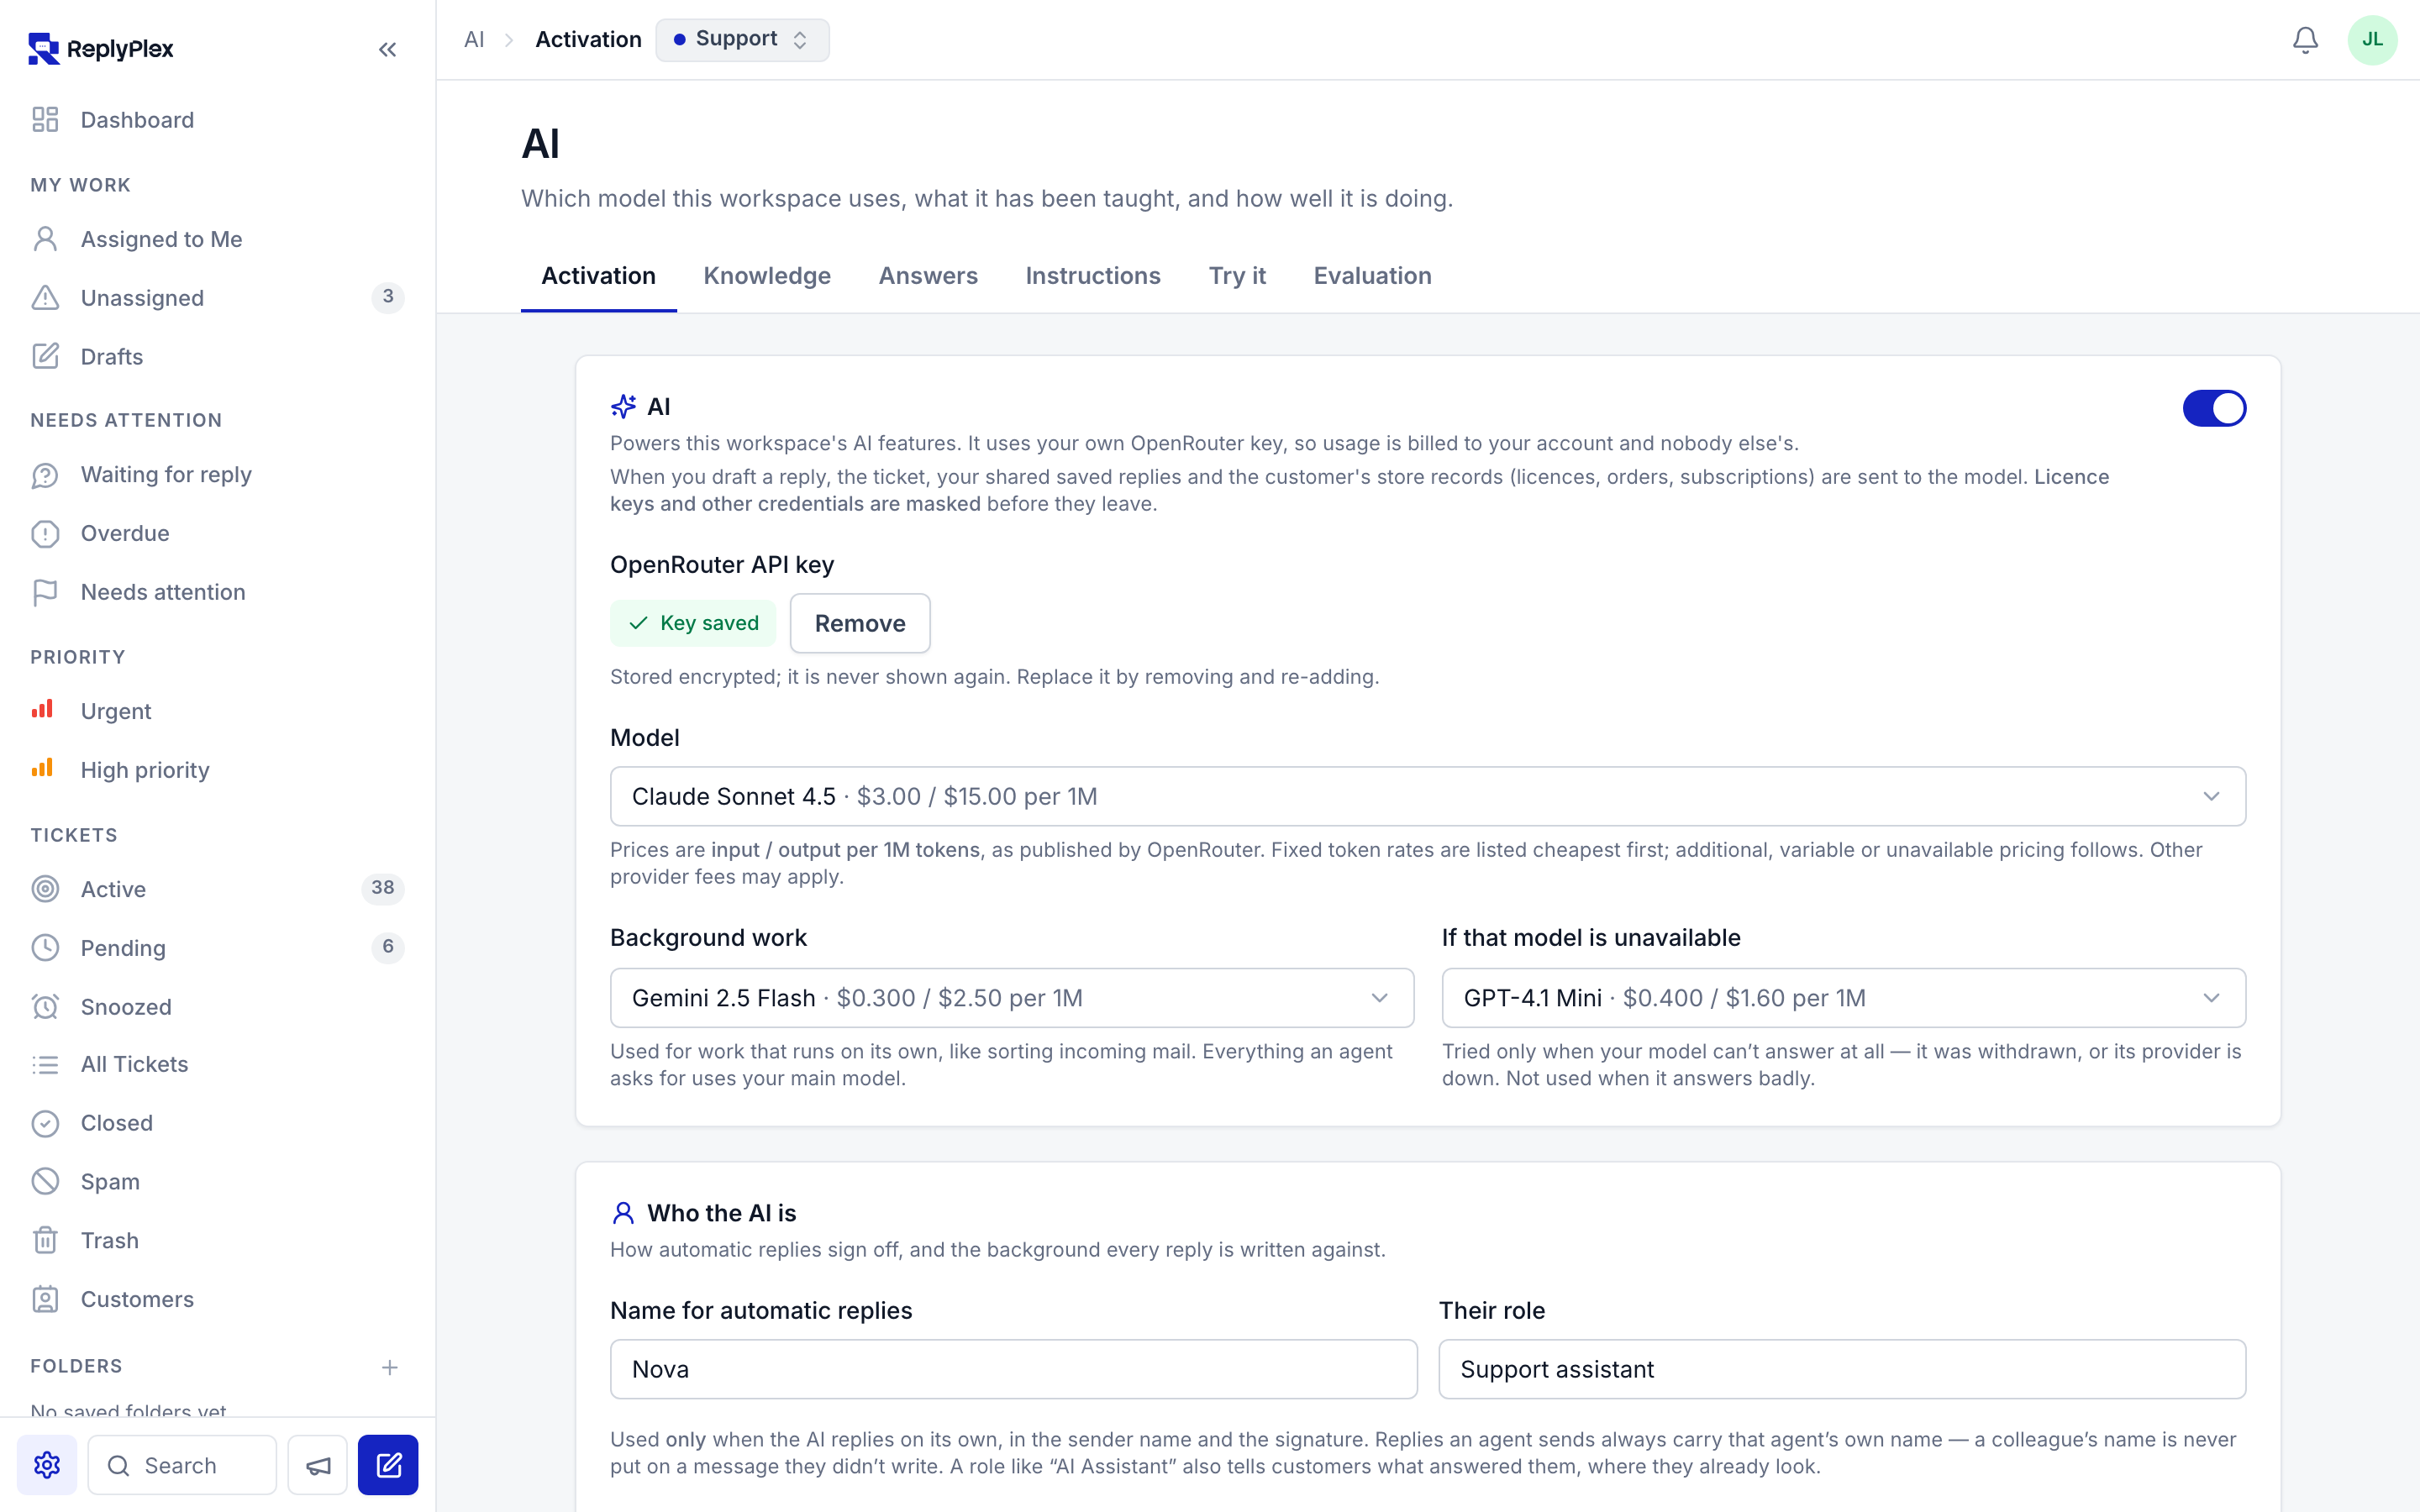This screenshot has height=1512, width=2420.
Task: Toggle the AI feature switch off
Action: click(2214, 408)
